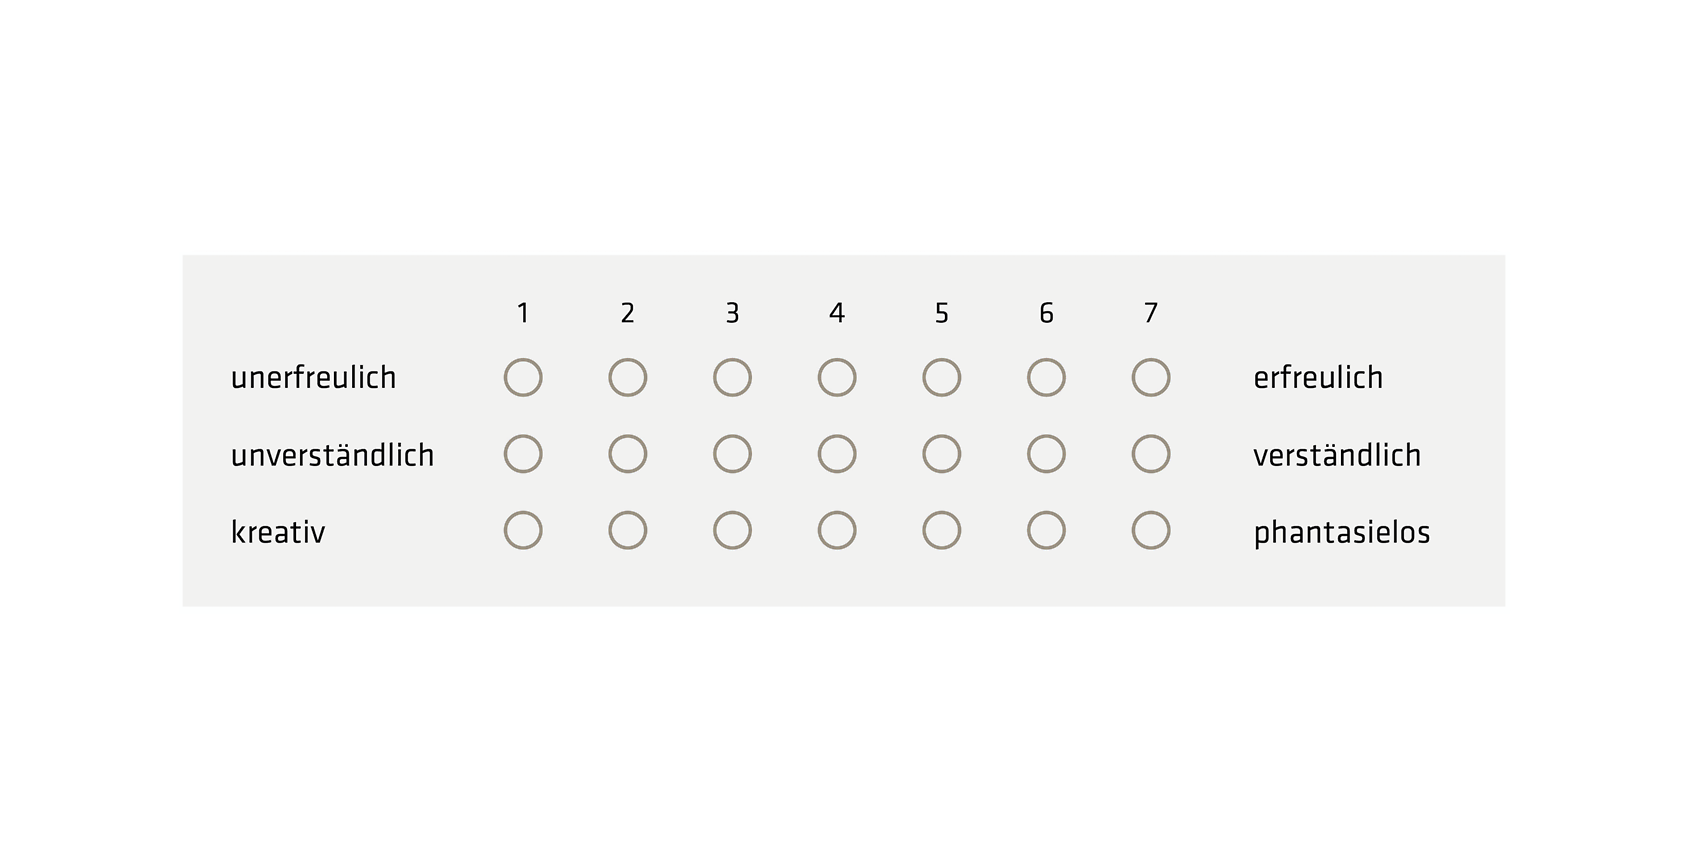Click column header number 4
Screen dimensions: 1700x850
pyautogui.click(x=837, y=313)
